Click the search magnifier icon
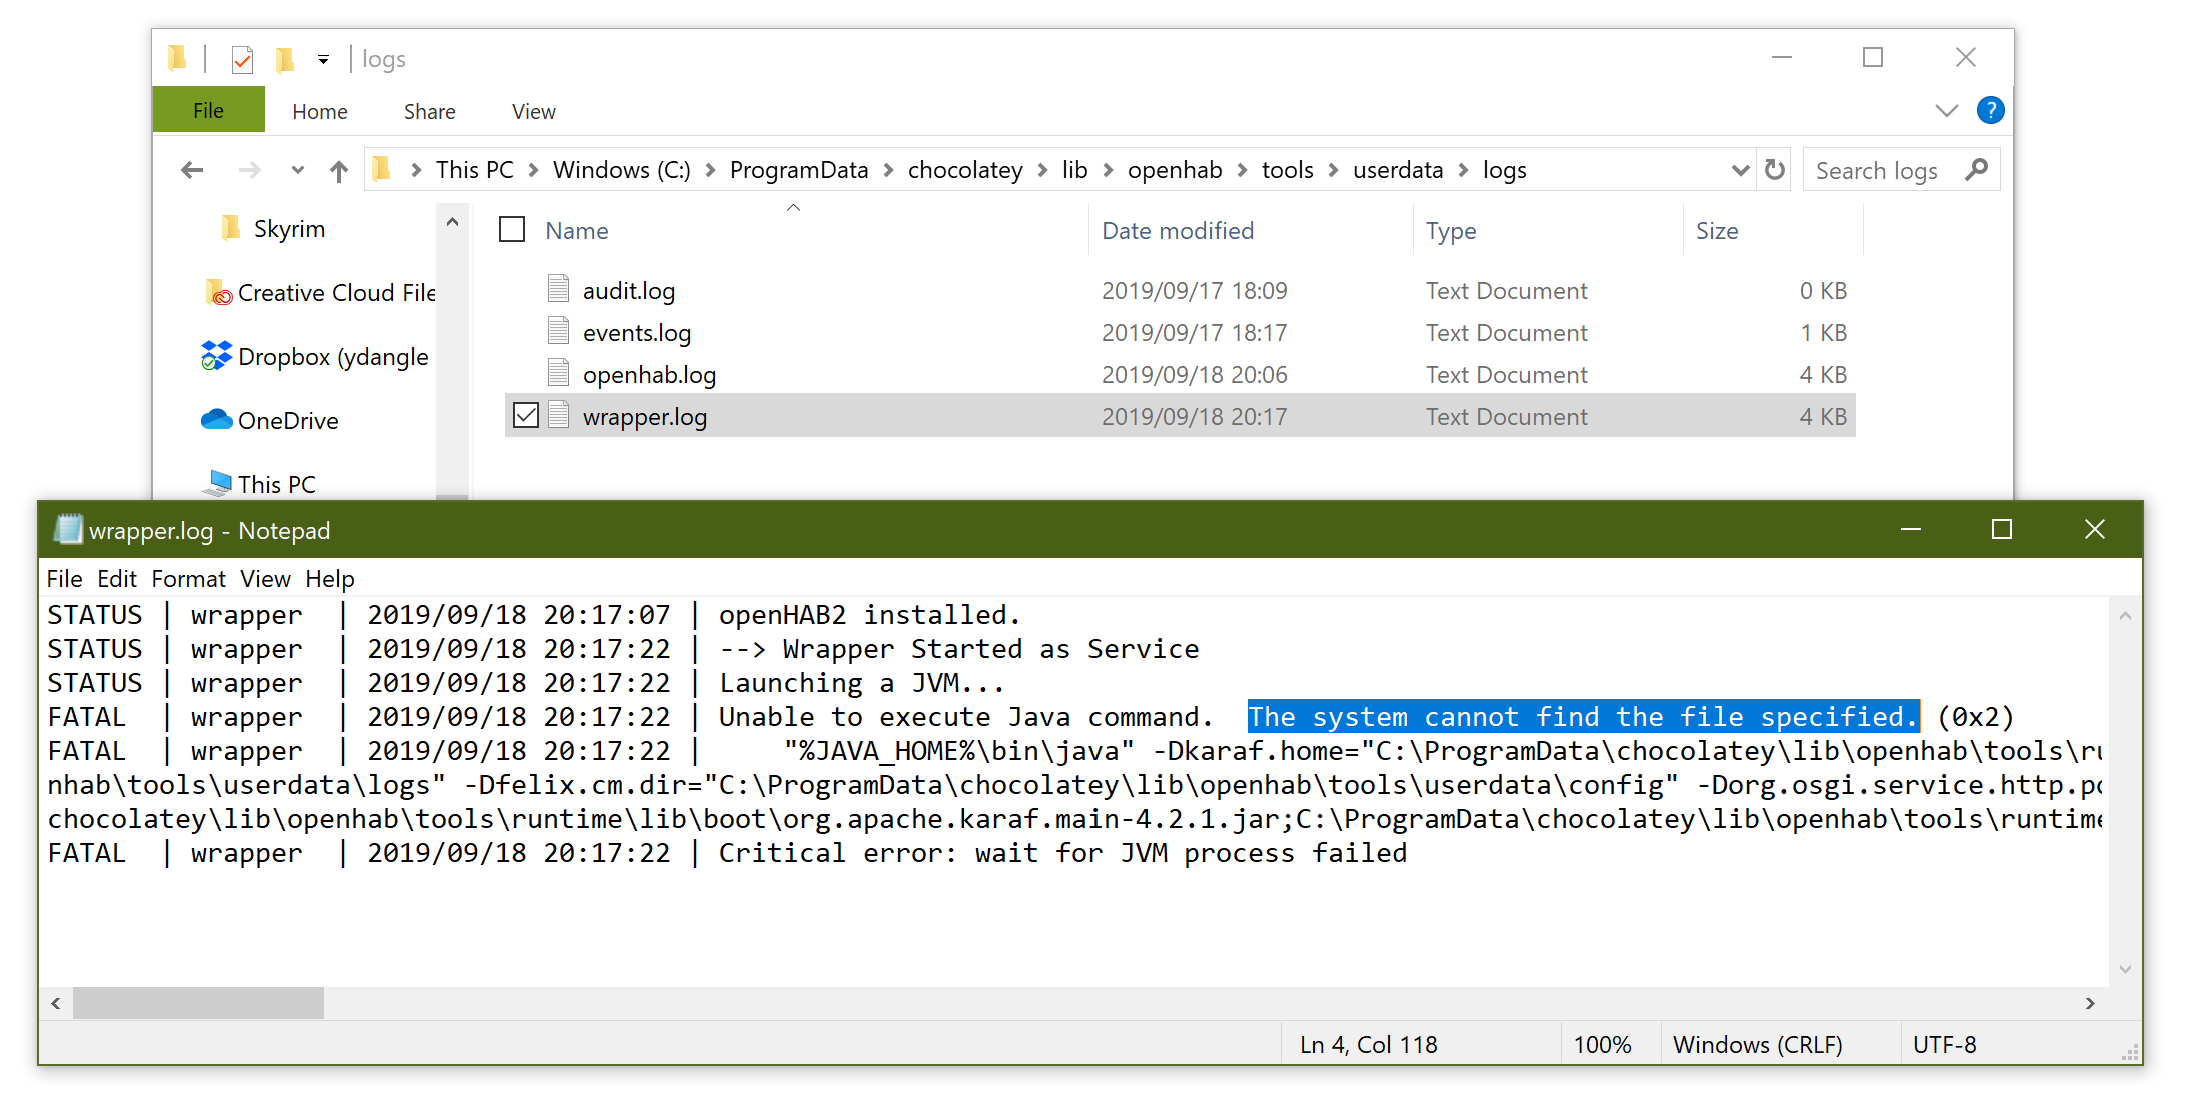The width and height of the screenshot is (2186, 1102). (1976, 170)
